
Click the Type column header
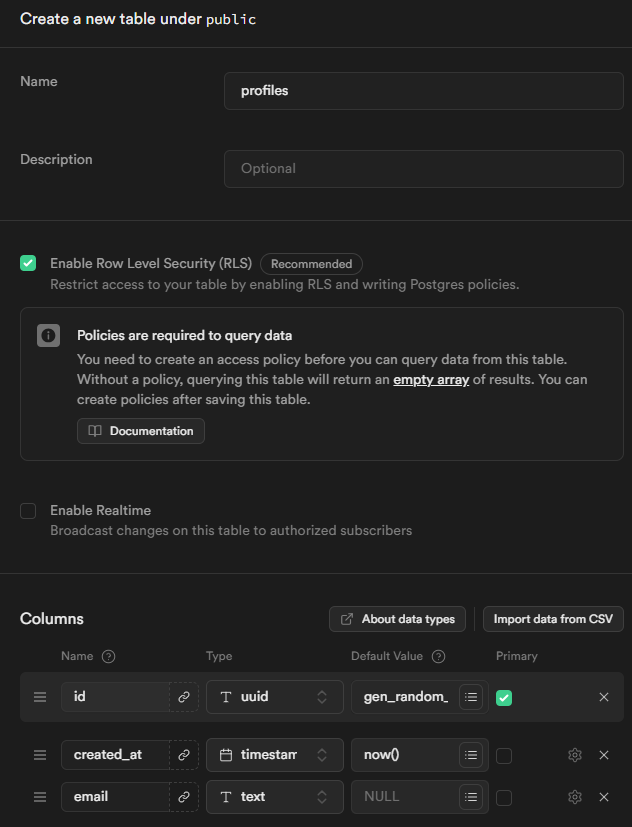point(219,656)
